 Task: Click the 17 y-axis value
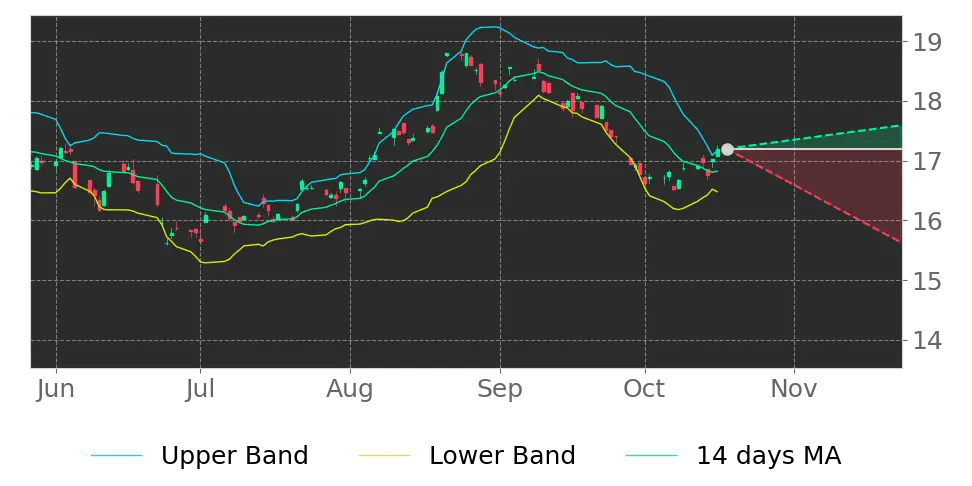pyautogui.click(x=925, y=162)
